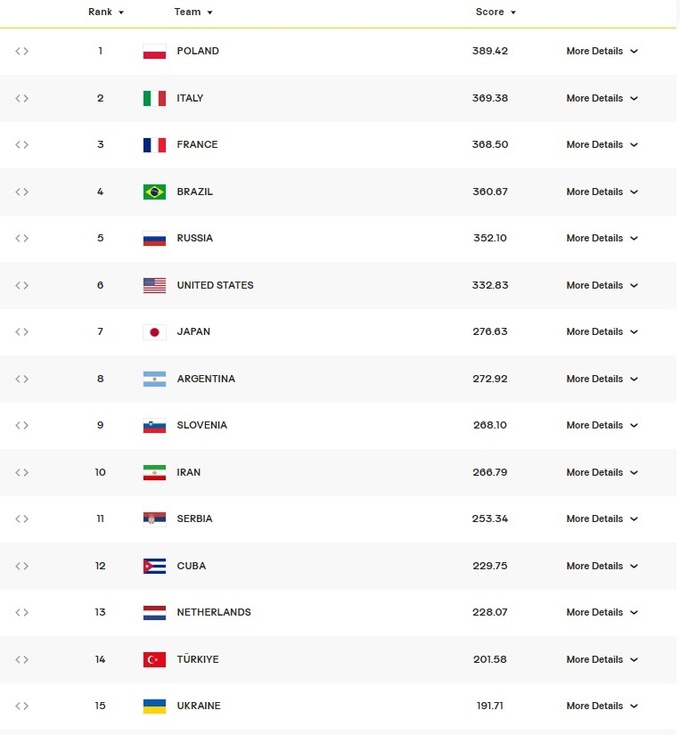Open the IRAN team name link
The width and height of the screenshot is (680, 735).
click(x=188, y=472)
